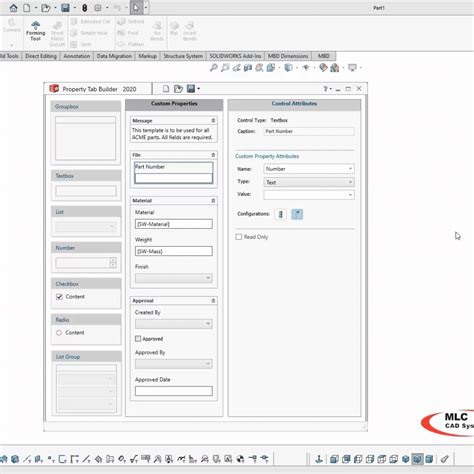Switch to the Annotation tab
Viewport: 474px width, 474px height.
[77, 56]
